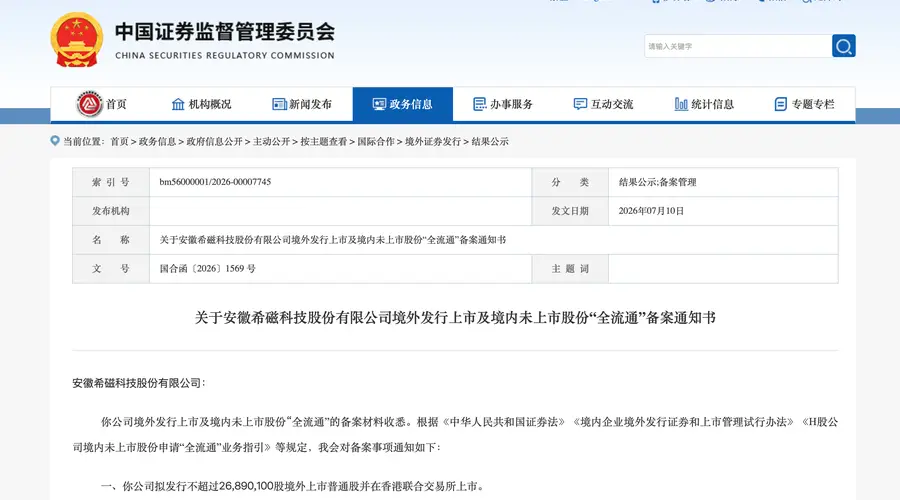This screenshot has width=900, height=500.
Task: Click the 政务信息 breadcrumb link
Action: (x=157, y=142)
